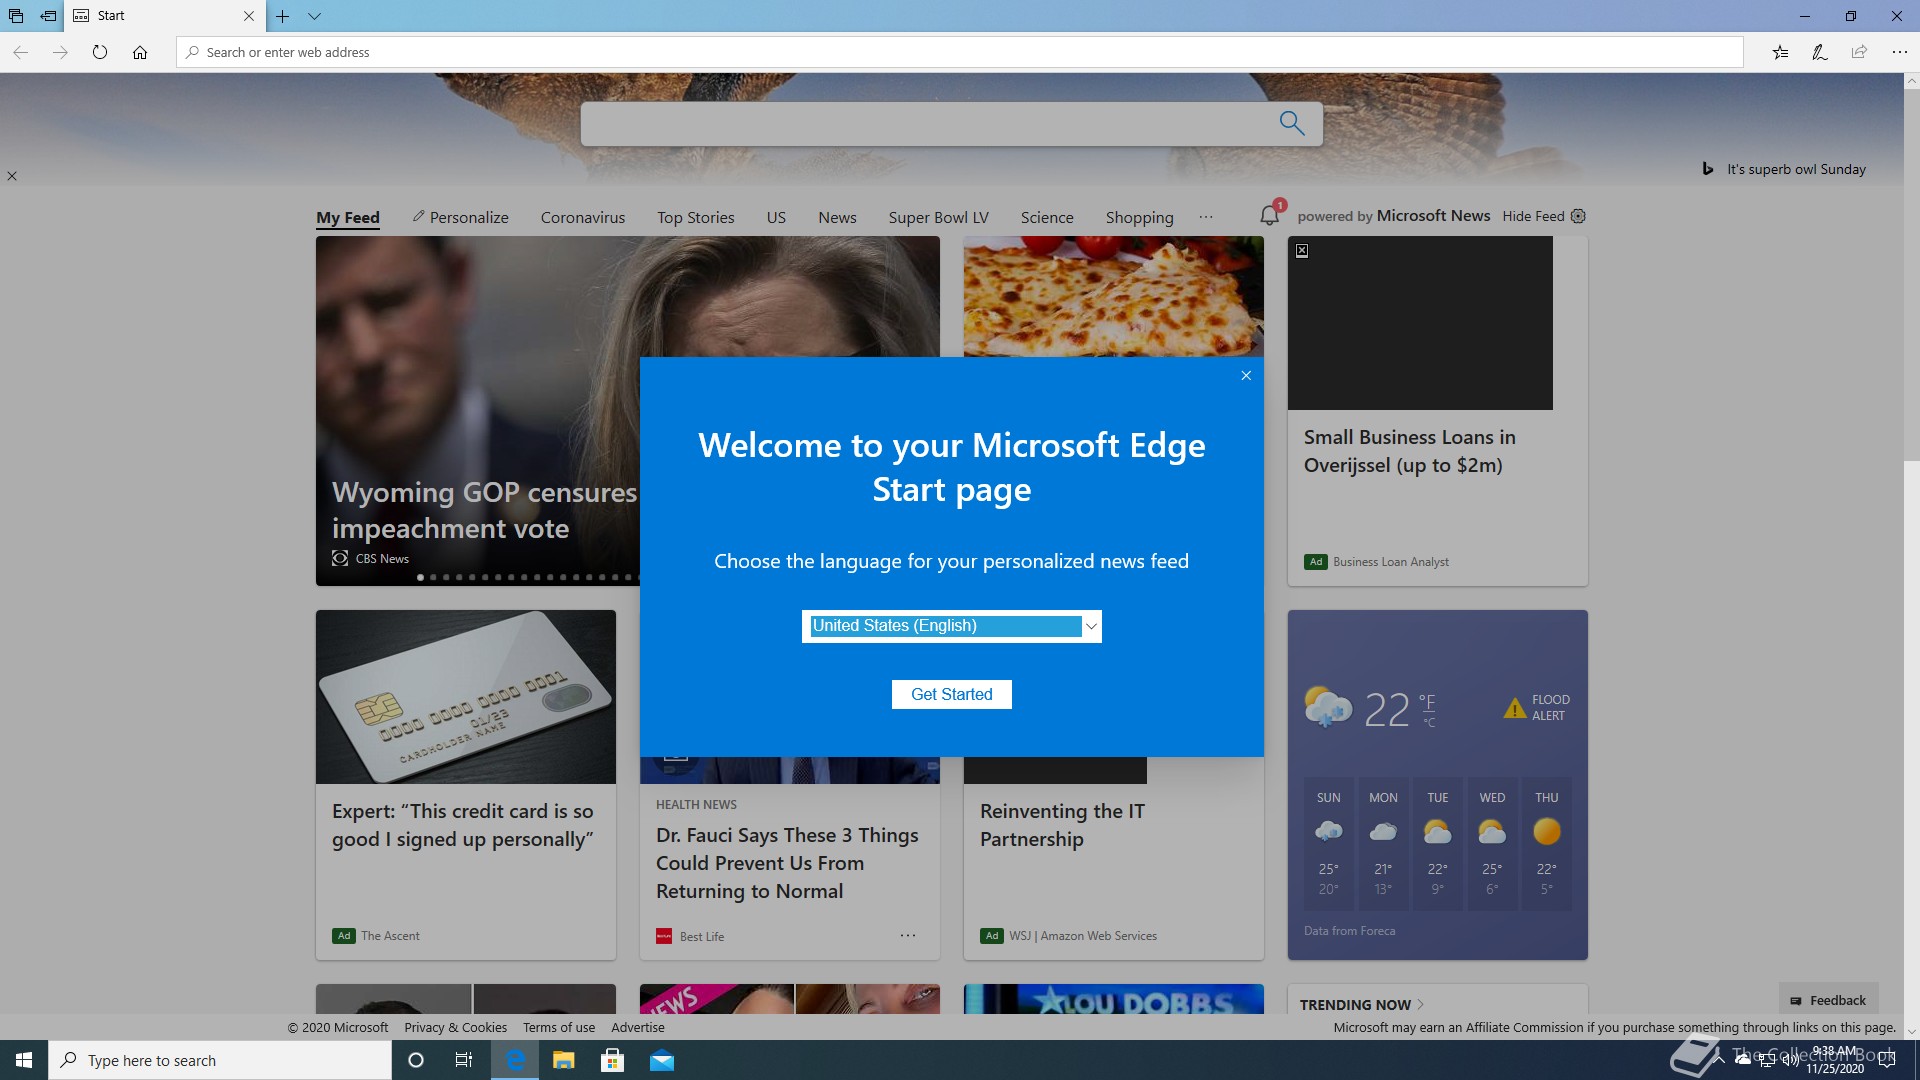
Task: Open a new tab with plus icon
Action: click(283, 16)
